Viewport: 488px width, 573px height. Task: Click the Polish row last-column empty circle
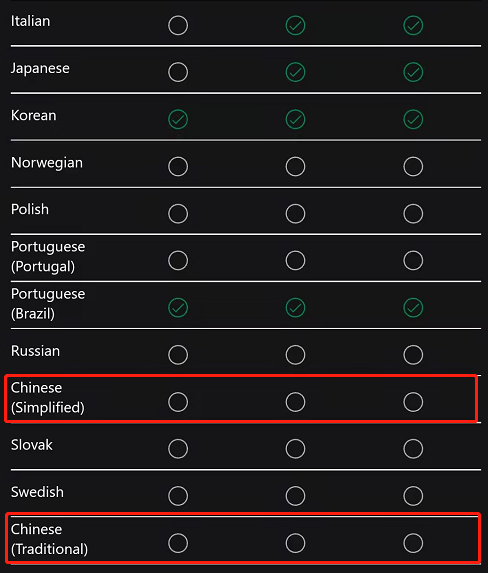point(413,214)
